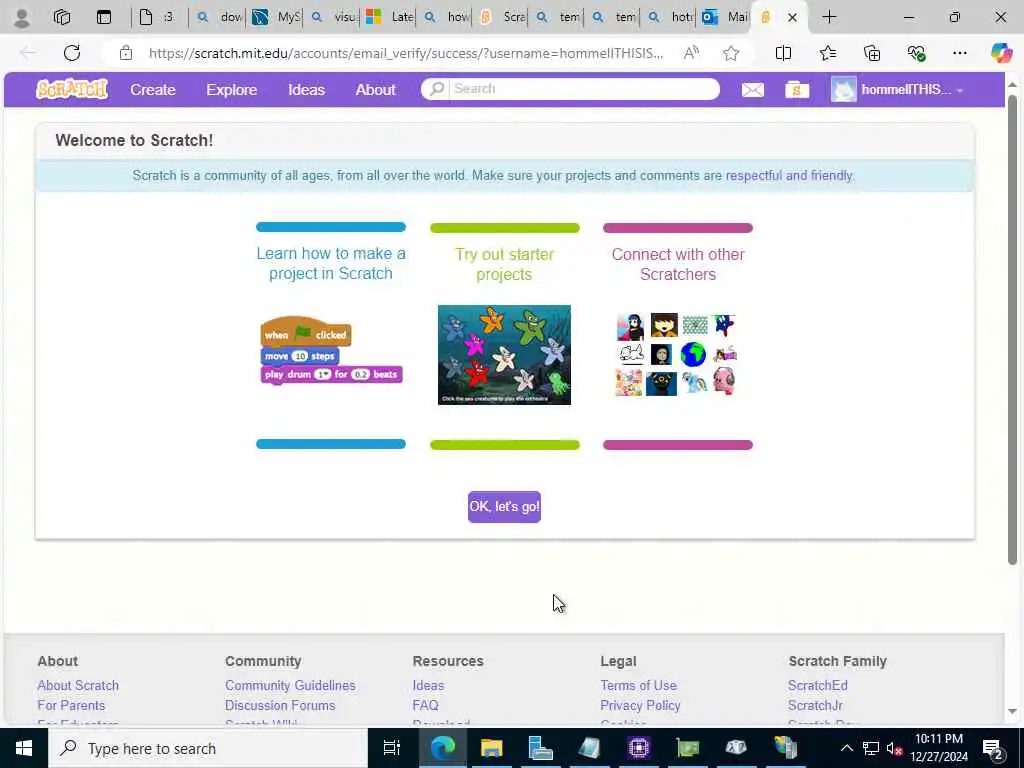Show hidden tray icons chevron
This screenshot has width=1024, height=768.
pos(846,748)
